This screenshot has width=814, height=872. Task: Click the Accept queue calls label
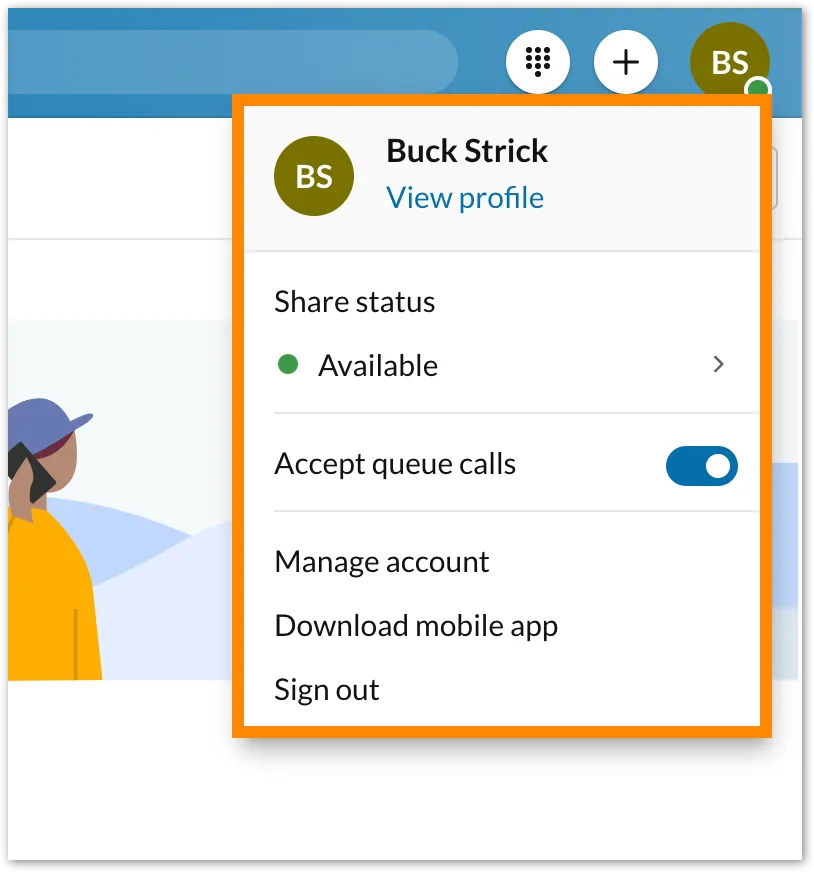395,464
